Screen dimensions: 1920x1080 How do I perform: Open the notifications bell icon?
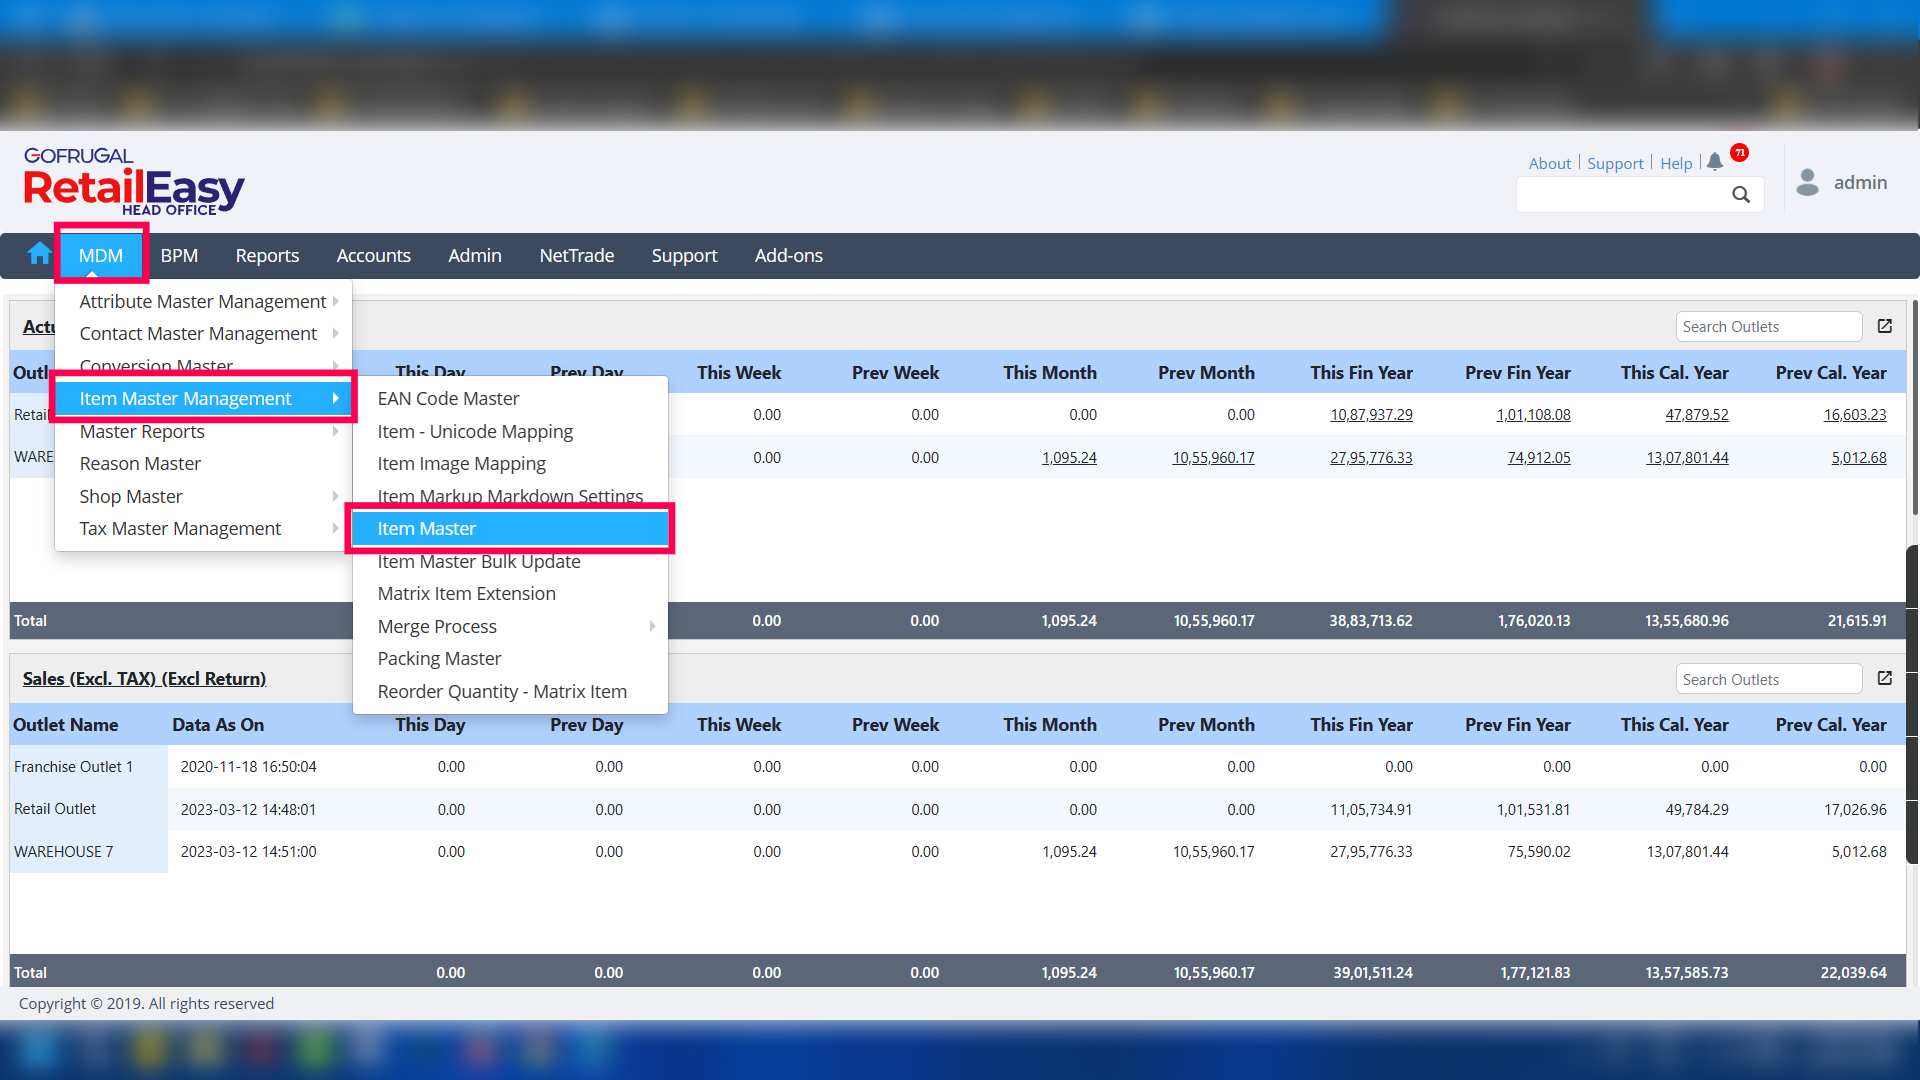tap(1715, 161)
